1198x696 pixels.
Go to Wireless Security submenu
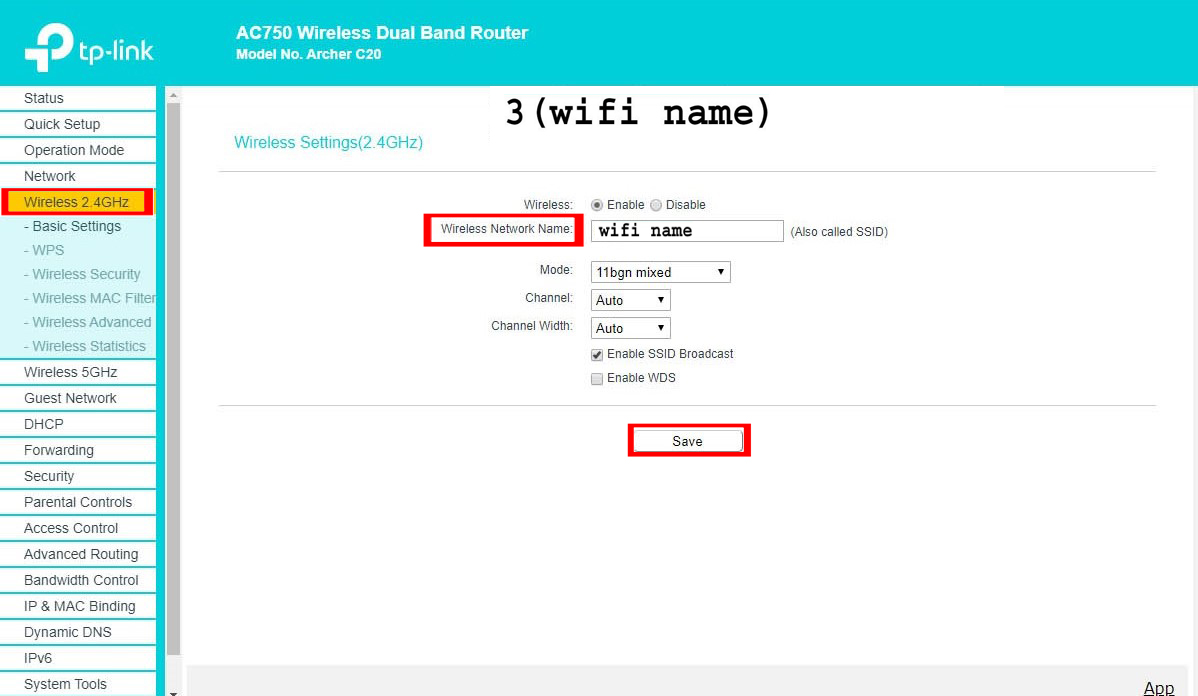pyautogui.click(x=86, y=274)
